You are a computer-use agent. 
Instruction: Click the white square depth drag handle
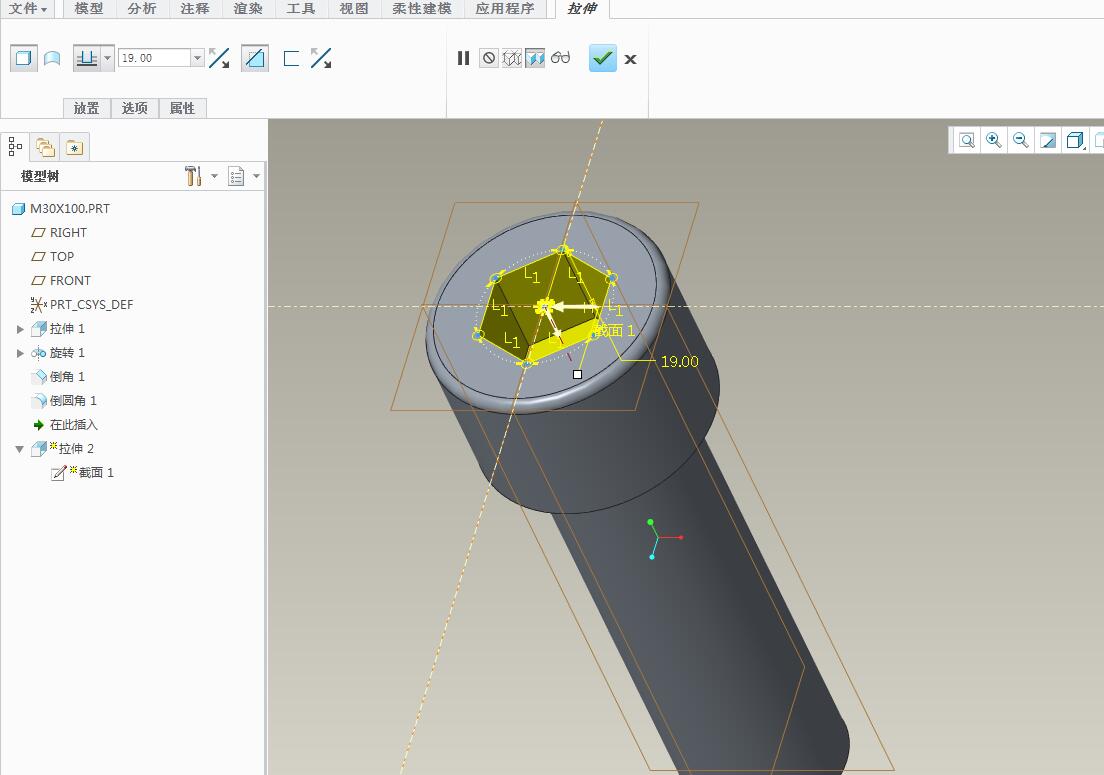577,374
